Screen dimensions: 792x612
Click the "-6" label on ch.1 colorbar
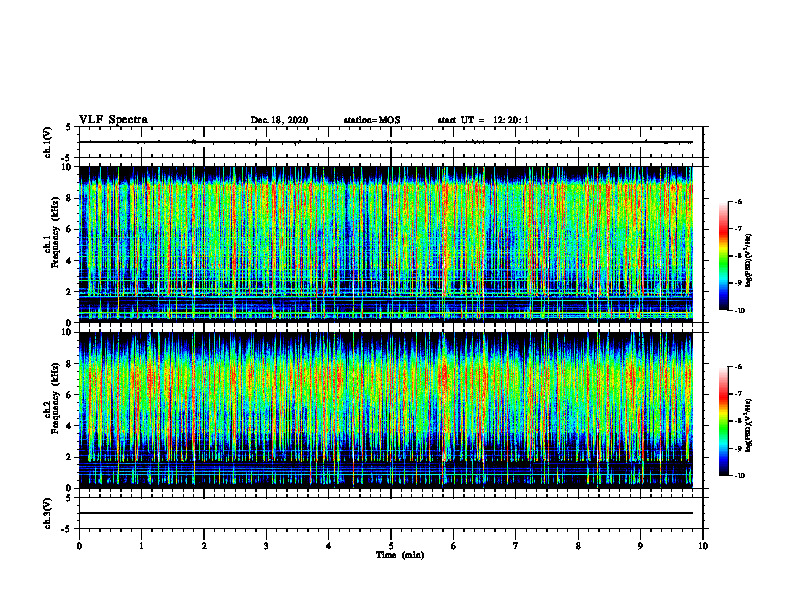pyautogui.click(x=738, y=201)
